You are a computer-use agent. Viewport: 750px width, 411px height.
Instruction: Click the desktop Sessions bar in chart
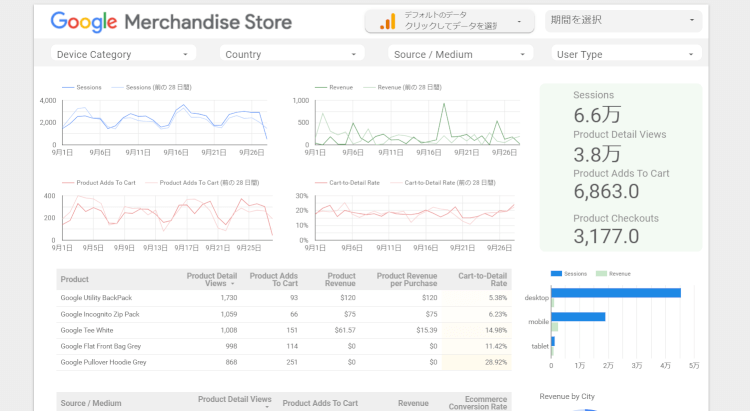pyautogui.click(x=616, y=293)
